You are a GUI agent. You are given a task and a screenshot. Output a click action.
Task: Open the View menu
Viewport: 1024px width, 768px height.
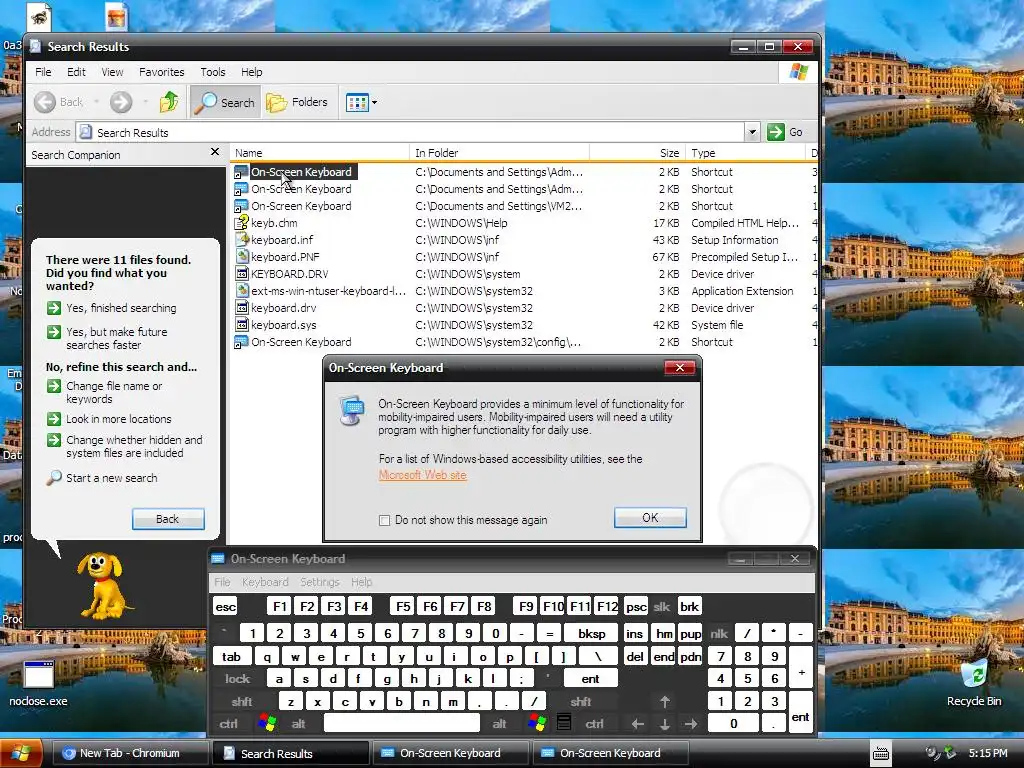[x=112, y=72]
